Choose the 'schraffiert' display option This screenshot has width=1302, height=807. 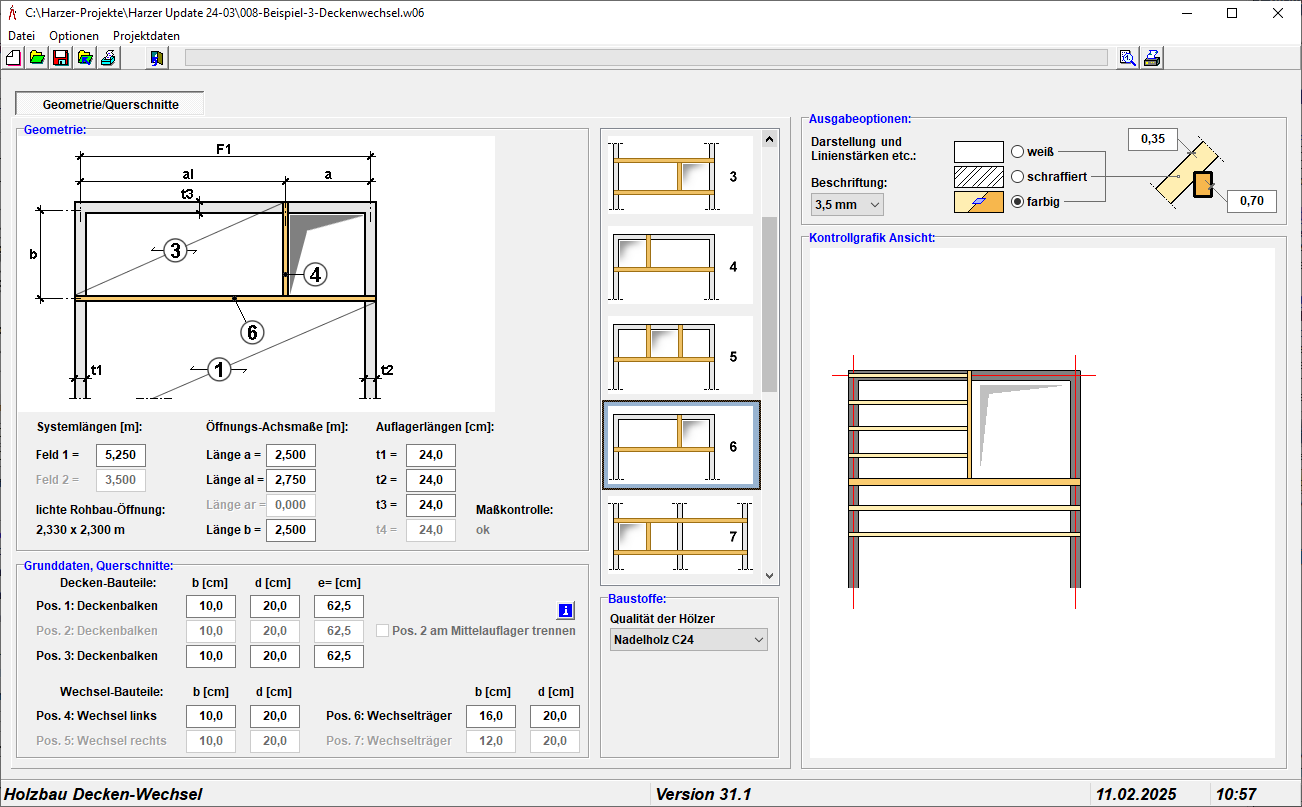click(x=1018, y=177)
